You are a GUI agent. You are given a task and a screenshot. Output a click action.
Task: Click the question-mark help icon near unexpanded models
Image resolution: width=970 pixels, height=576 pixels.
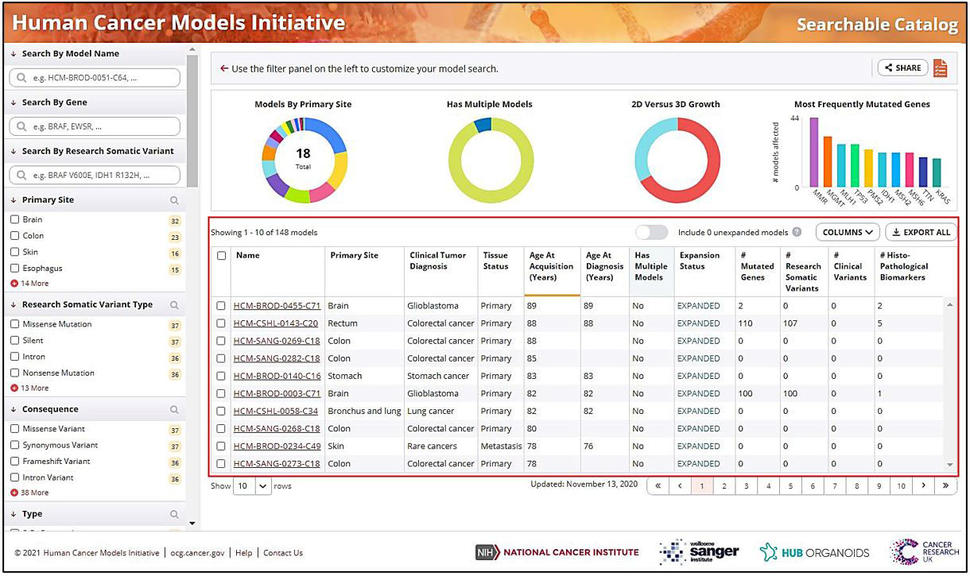pos(797,231)
